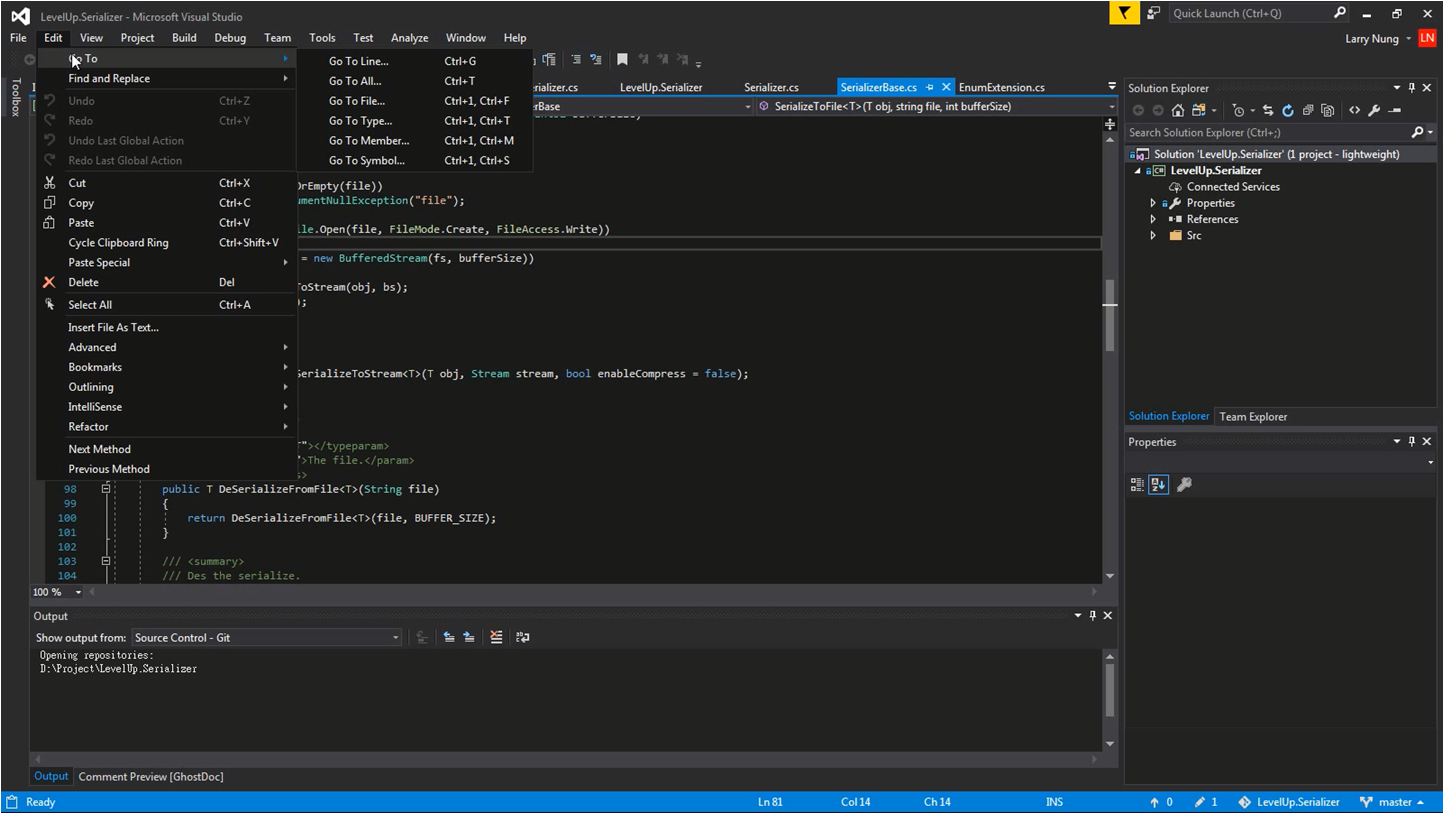
Task: Click pending changes pencil count in status bar
Action: [1205, 802]
